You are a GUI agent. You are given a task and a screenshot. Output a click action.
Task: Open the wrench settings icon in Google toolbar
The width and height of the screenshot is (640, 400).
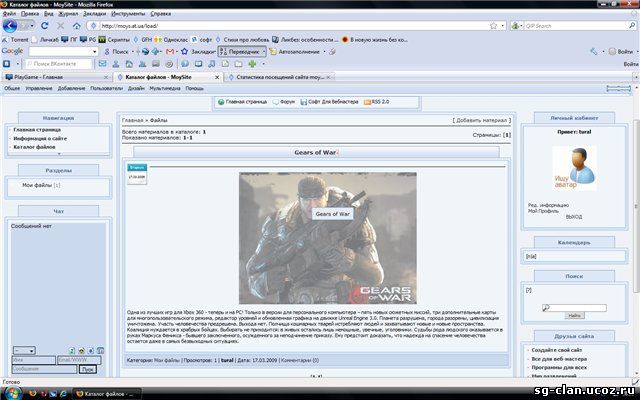point(594,51)
